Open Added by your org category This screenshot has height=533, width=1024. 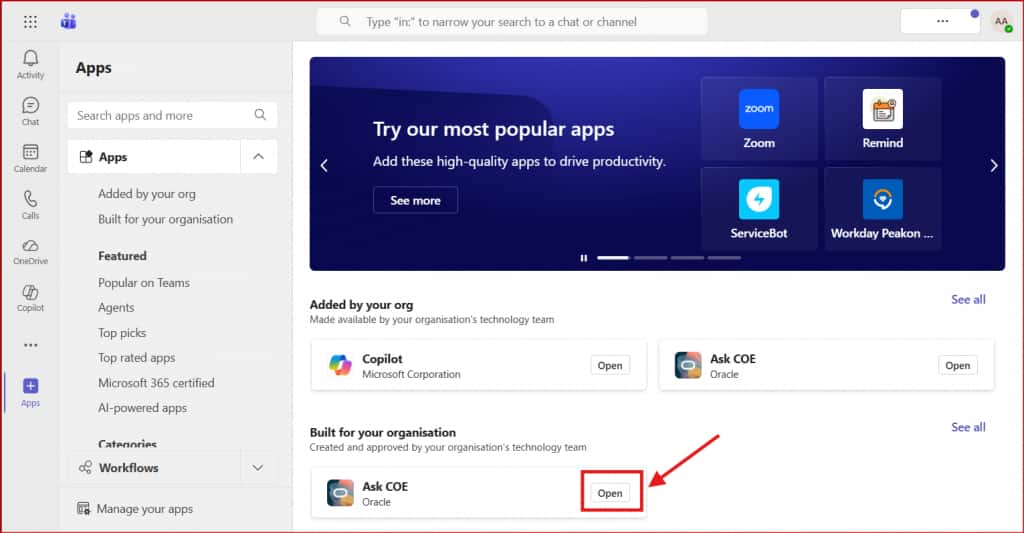point(147,194)
